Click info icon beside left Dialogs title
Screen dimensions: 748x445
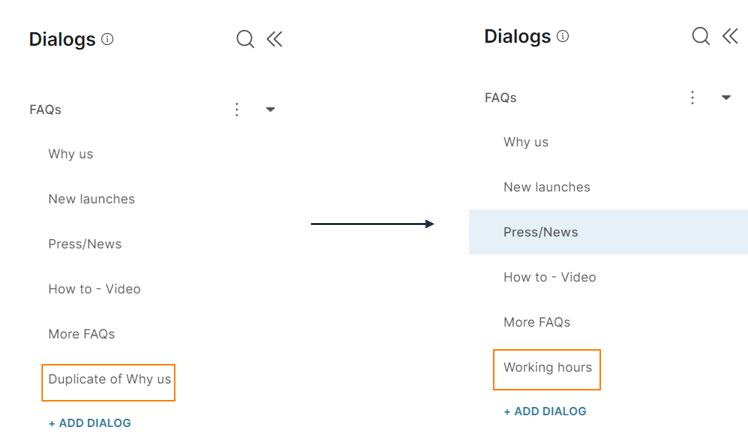click(107, 39)
